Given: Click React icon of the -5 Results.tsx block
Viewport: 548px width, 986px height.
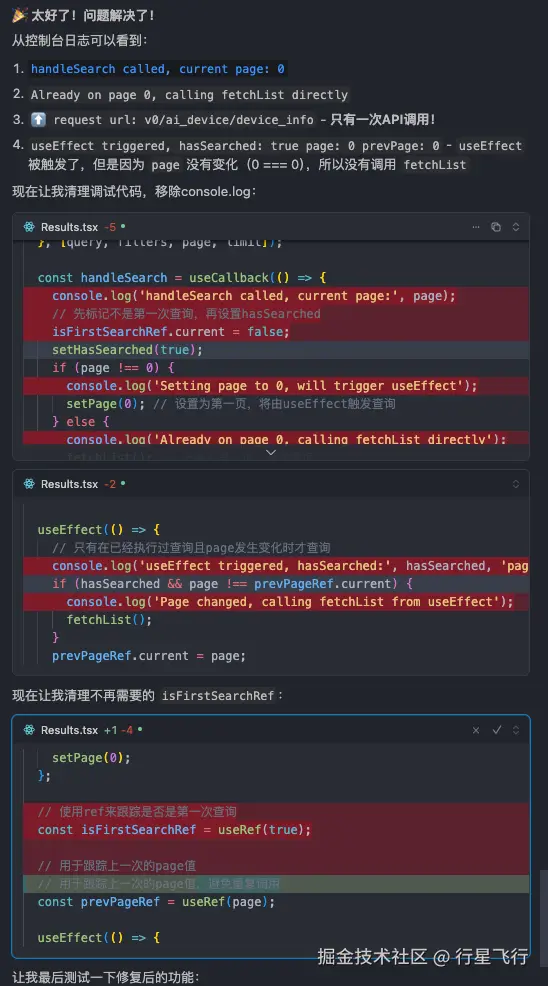Looking at the screenshot, I should (29, 227).
